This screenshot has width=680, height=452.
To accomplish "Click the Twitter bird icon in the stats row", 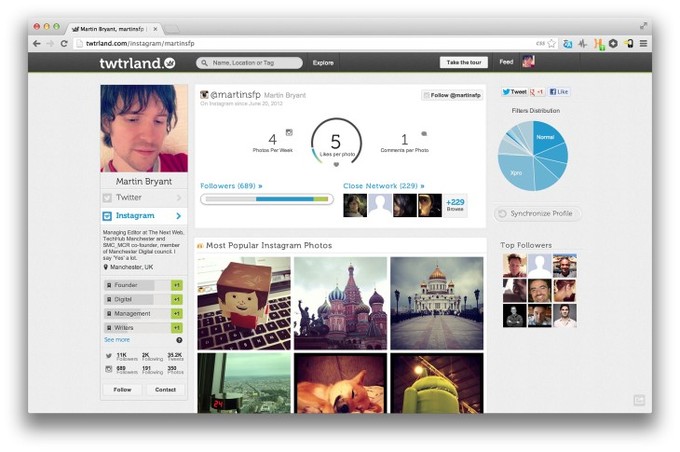I will [108, 356].
